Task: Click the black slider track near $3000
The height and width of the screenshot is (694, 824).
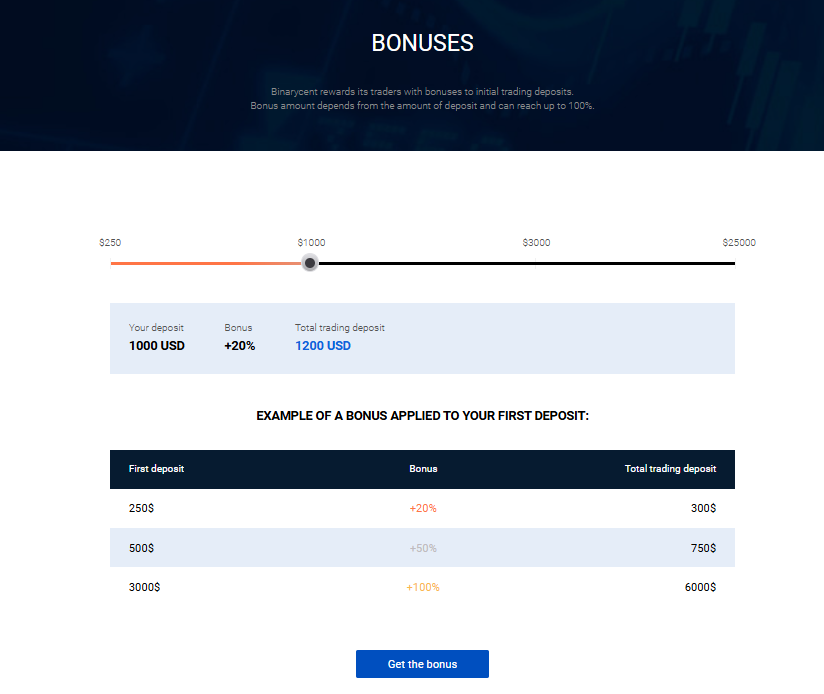Action: click(x=536, y=263)
